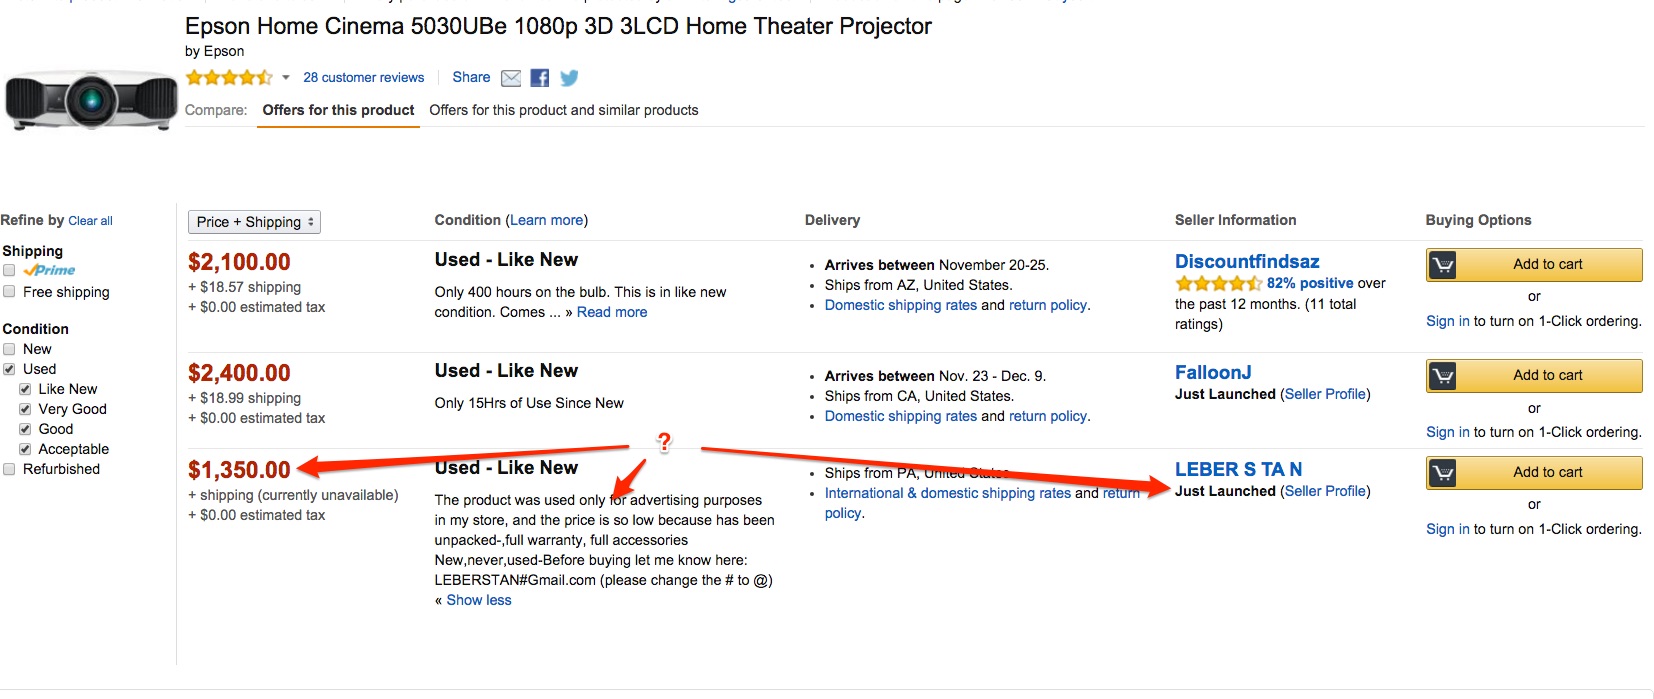Expand Read more on $2,100.00 offer
The width and height of the screenshot is (1654, 699).
(612, 312)
